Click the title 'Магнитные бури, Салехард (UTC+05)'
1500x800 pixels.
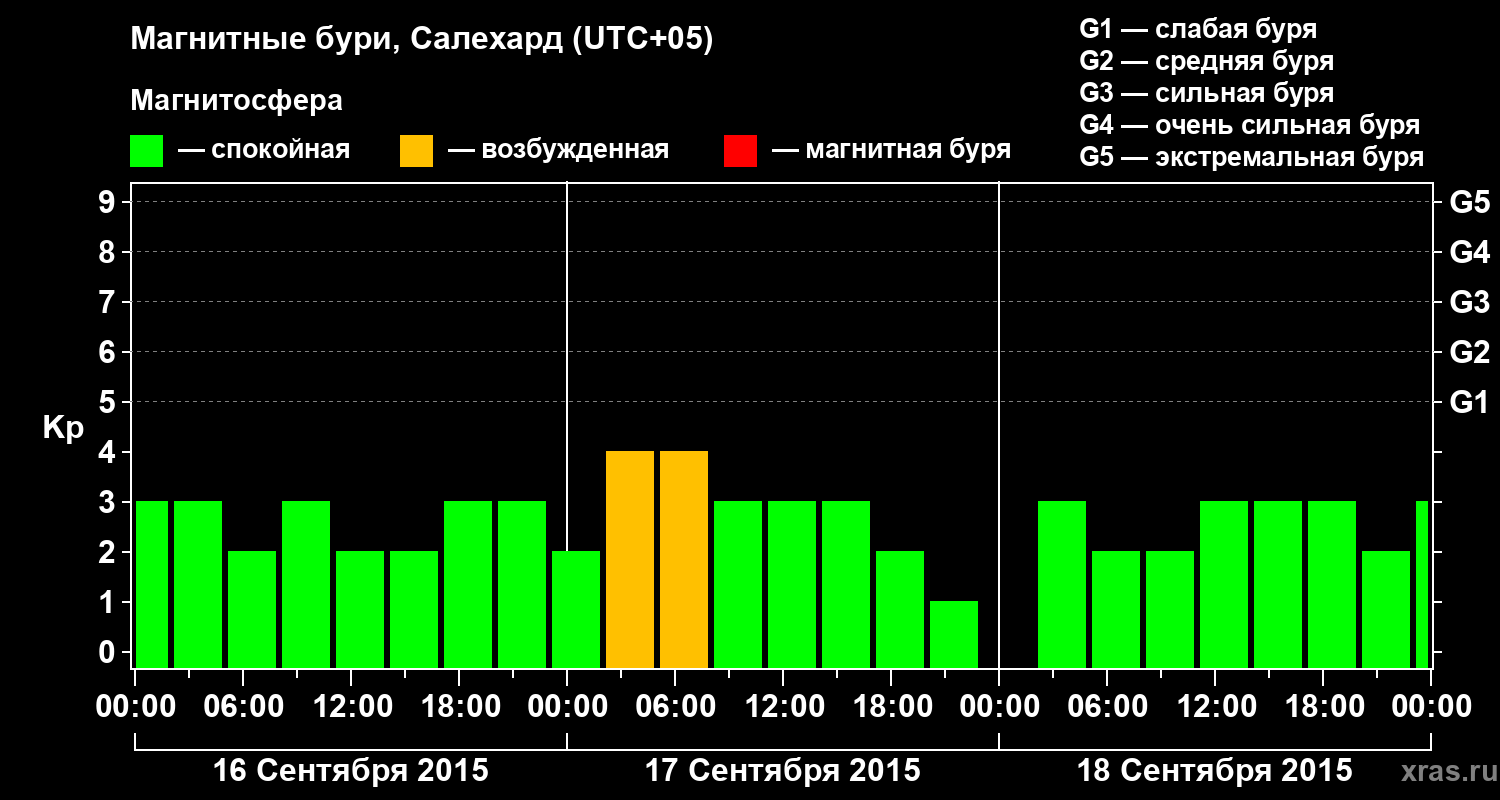pyautogui.click(x=422, y=40)
